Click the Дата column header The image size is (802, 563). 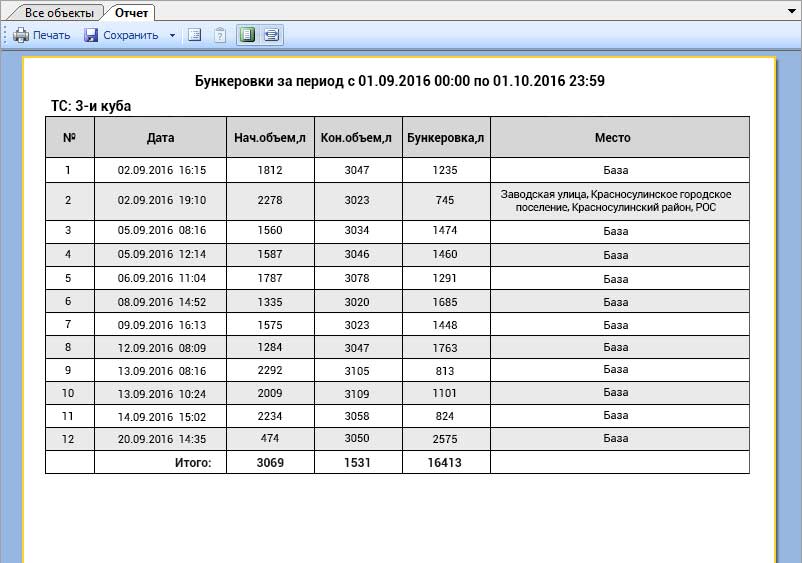click(x=160, y=138)
